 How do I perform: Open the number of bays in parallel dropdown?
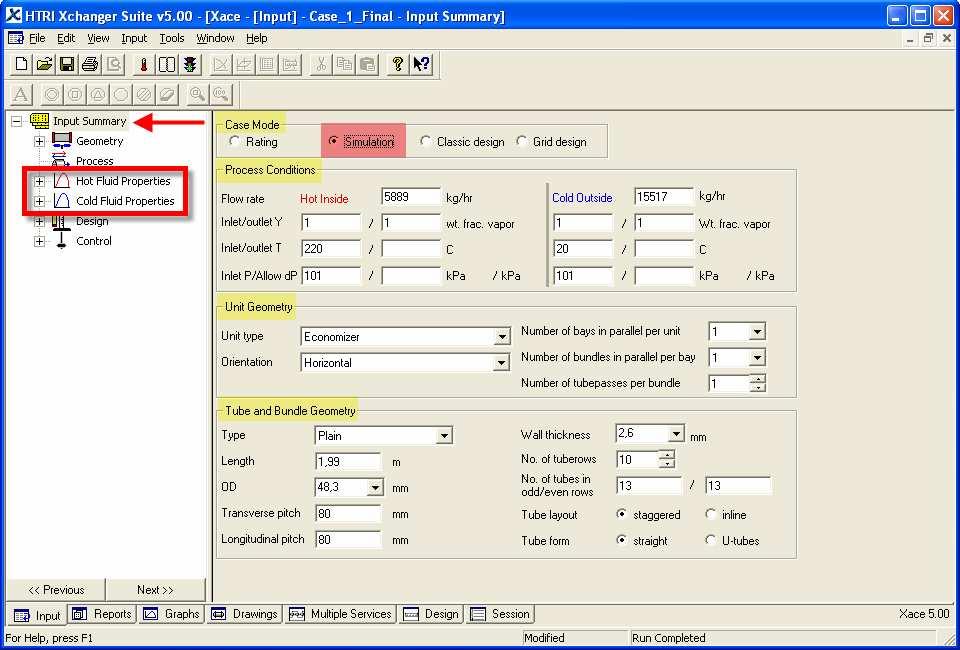click(x=757, y=332)
